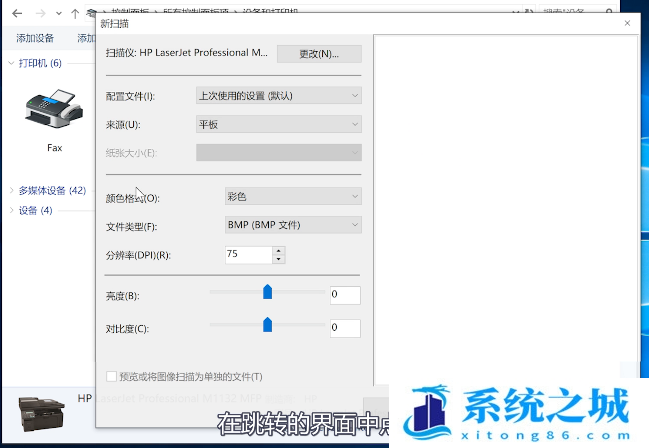Viewport: 649px width, 448px height.
Task: Expand the 设备 (4) group
Action: (x=12, y=210)
